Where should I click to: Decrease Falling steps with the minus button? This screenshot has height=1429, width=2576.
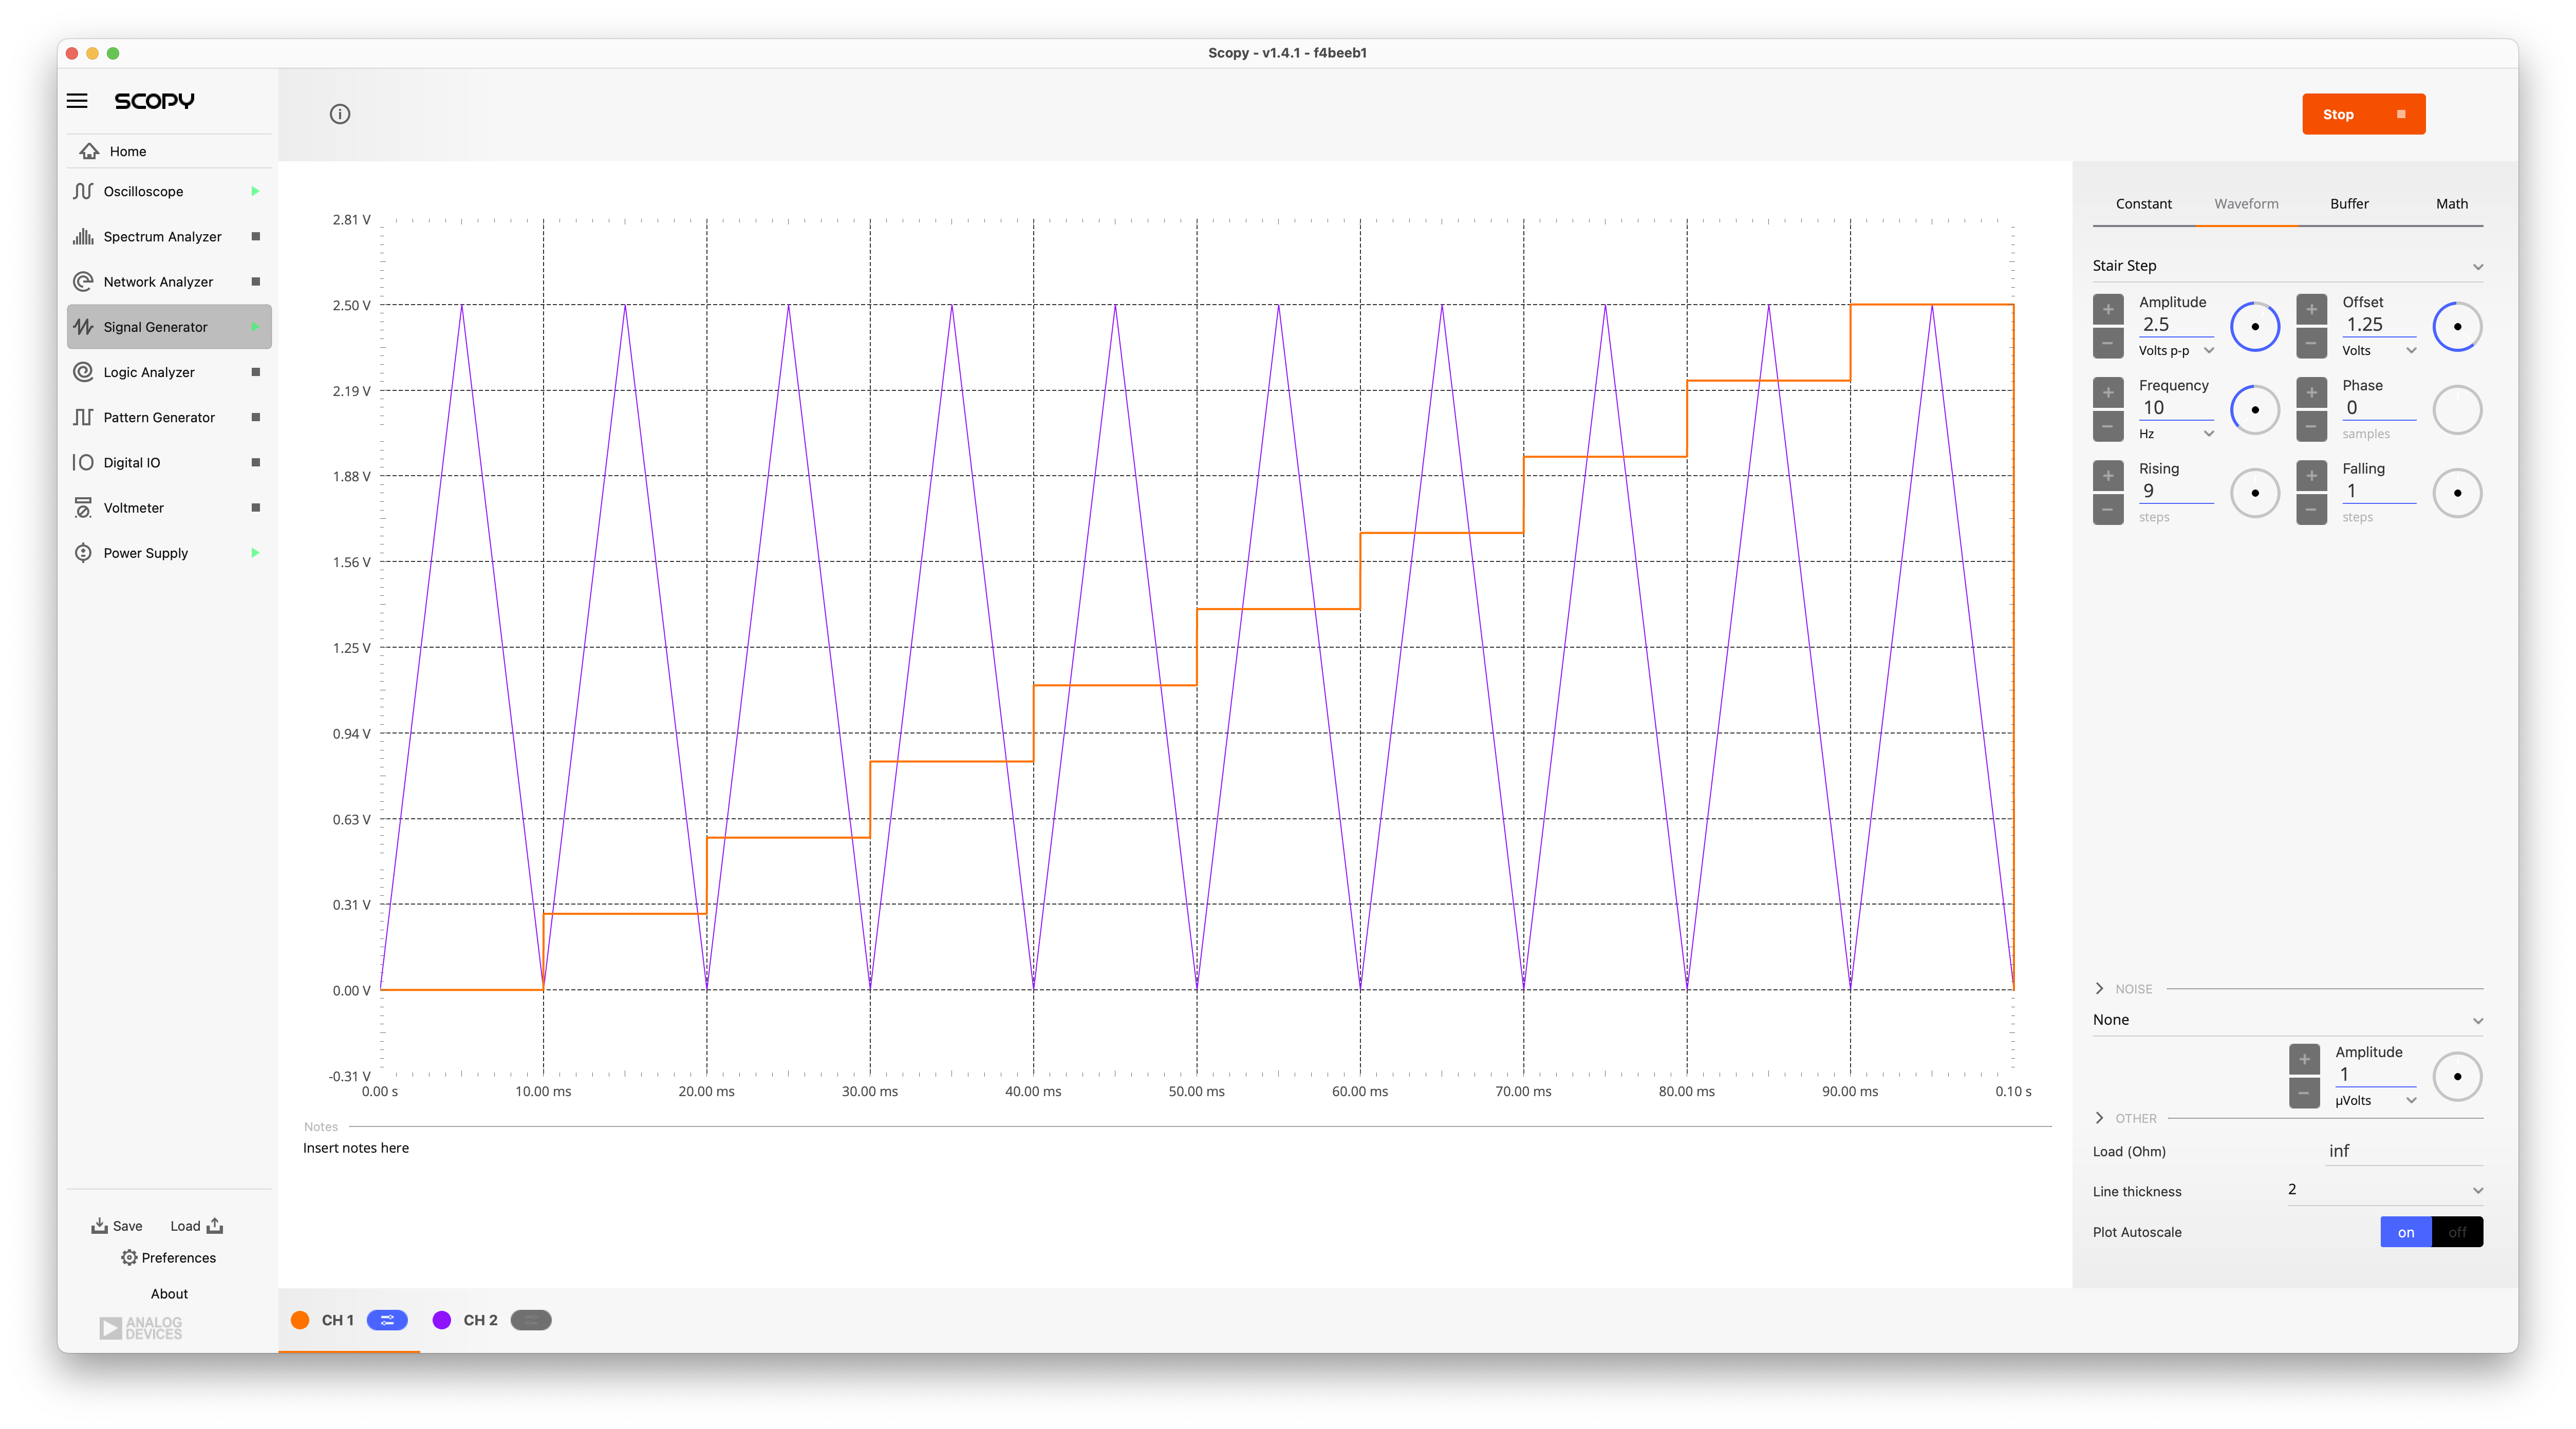2311,509
